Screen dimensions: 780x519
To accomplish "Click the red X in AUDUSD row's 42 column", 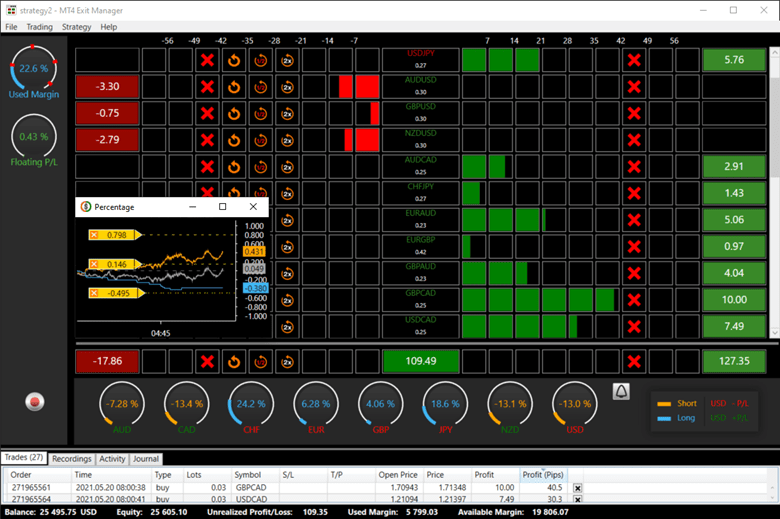I will (634, 87).
